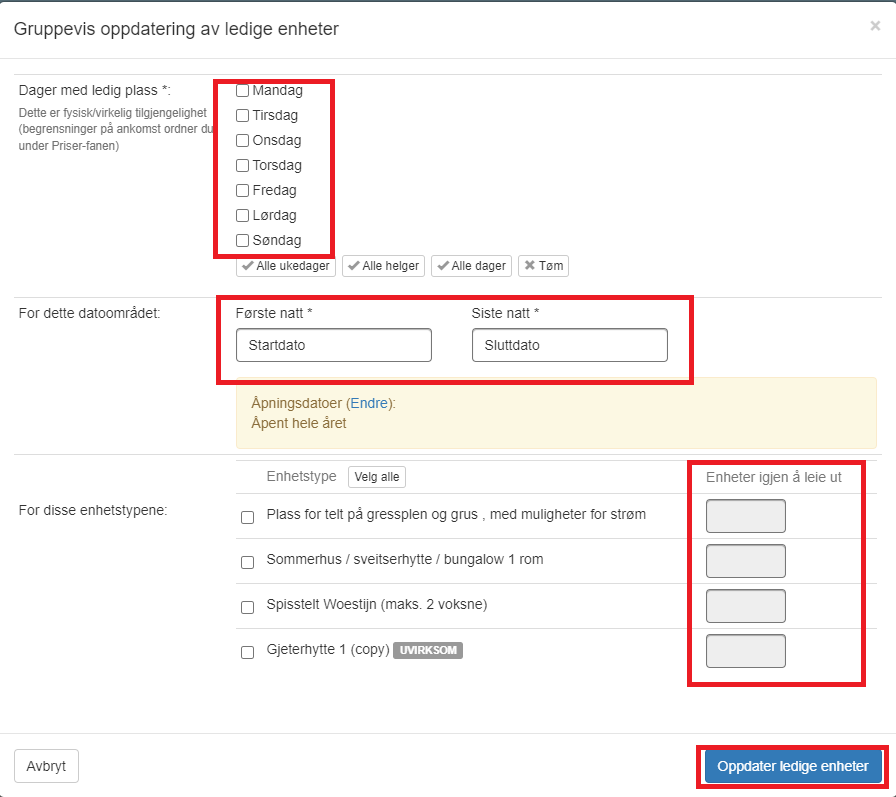The width and height of the screenshot is (896, 797).
Task: Click the Avbryt button
Action: point(46,766)
